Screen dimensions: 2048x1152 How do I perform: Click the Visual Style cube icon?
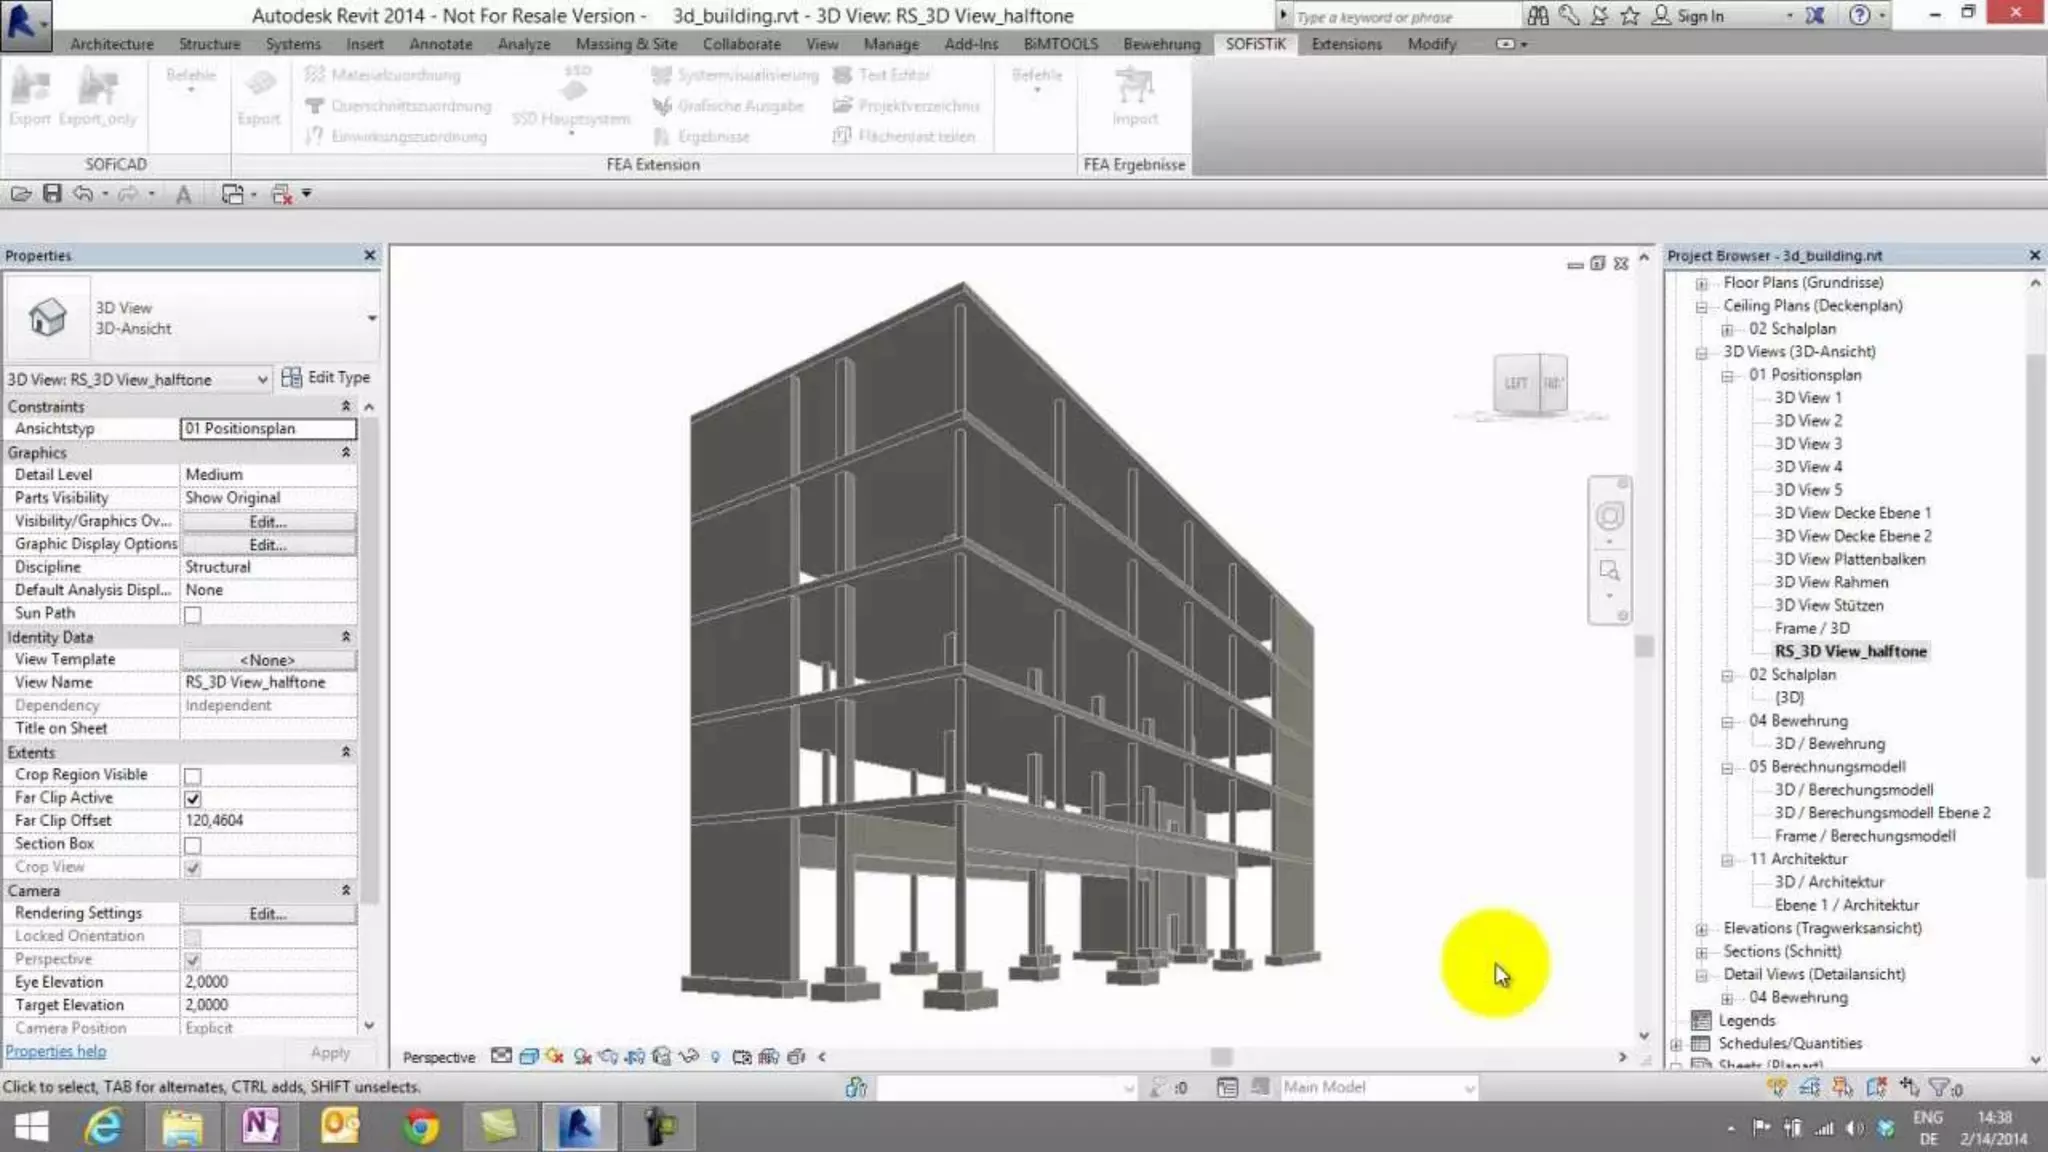click(529, 1056)
